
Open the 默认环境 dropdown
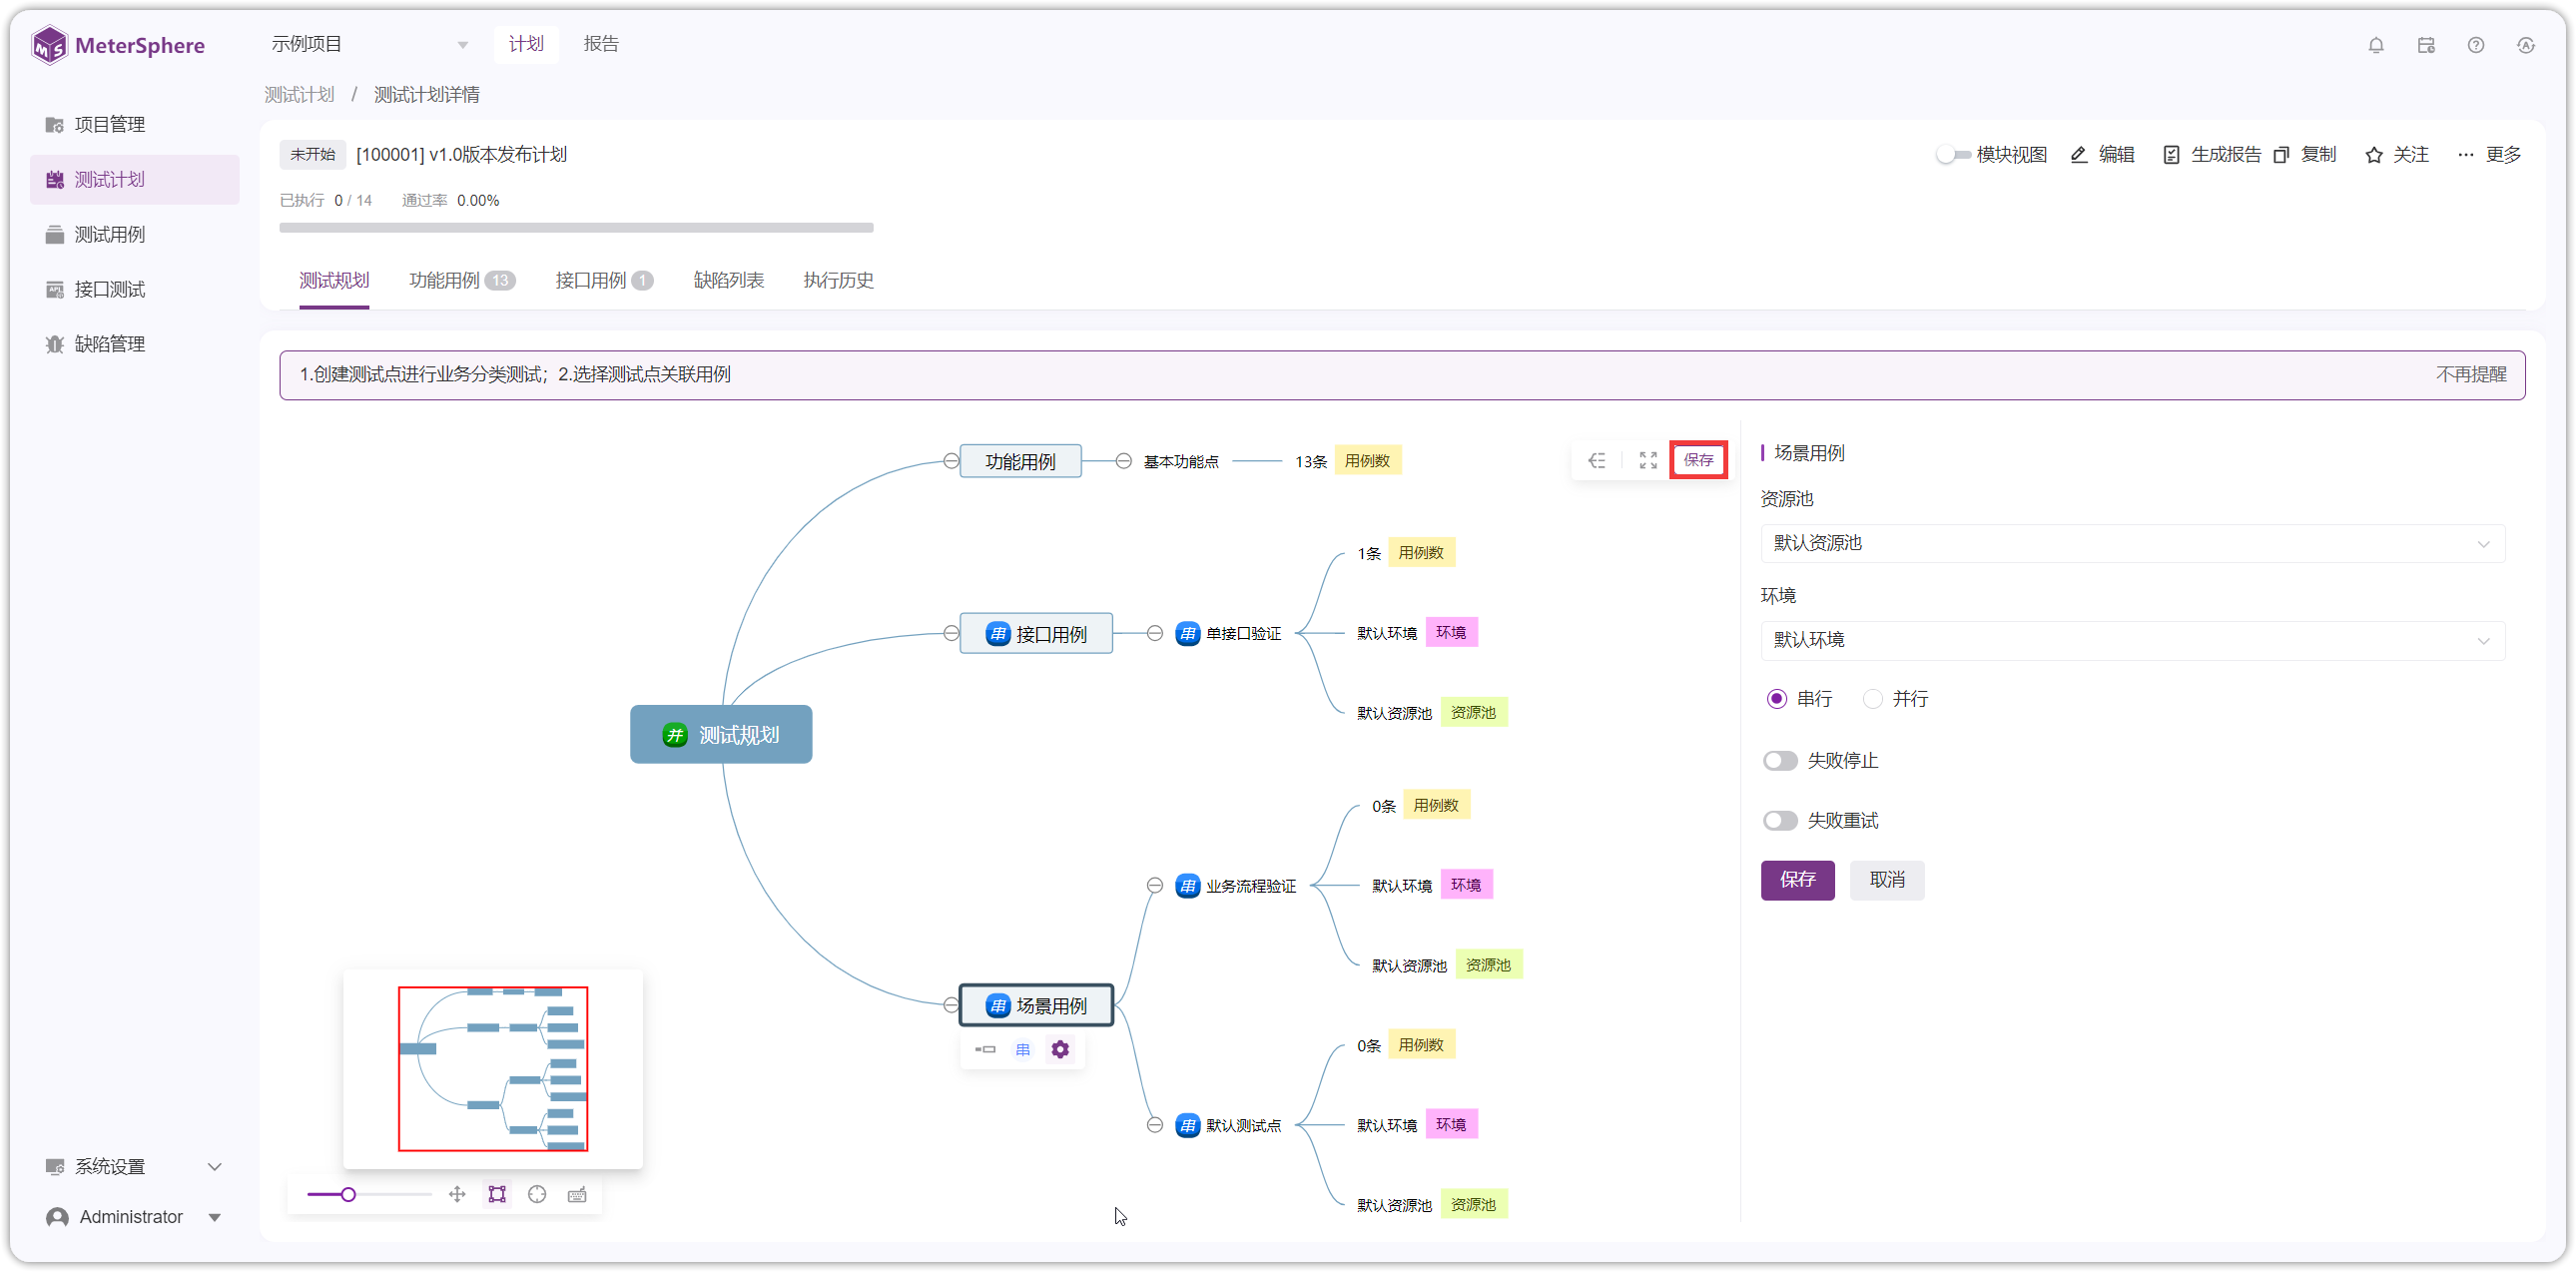pyautogui.click(x=2133, y=640)
